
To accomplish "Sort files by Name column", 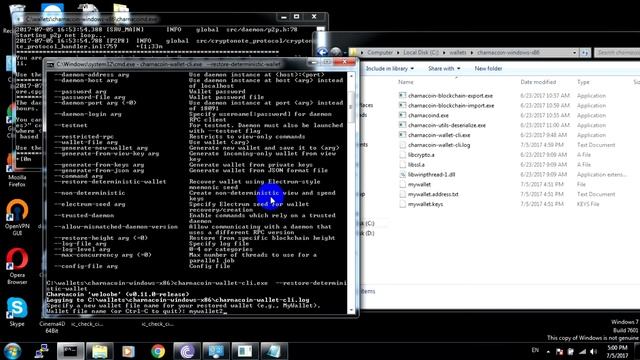I will click(x=406, y=82).
